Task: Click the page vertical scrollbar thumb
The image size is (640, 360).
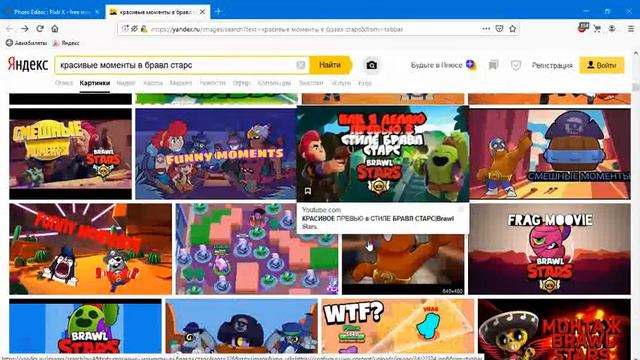Action: point(636,87)
